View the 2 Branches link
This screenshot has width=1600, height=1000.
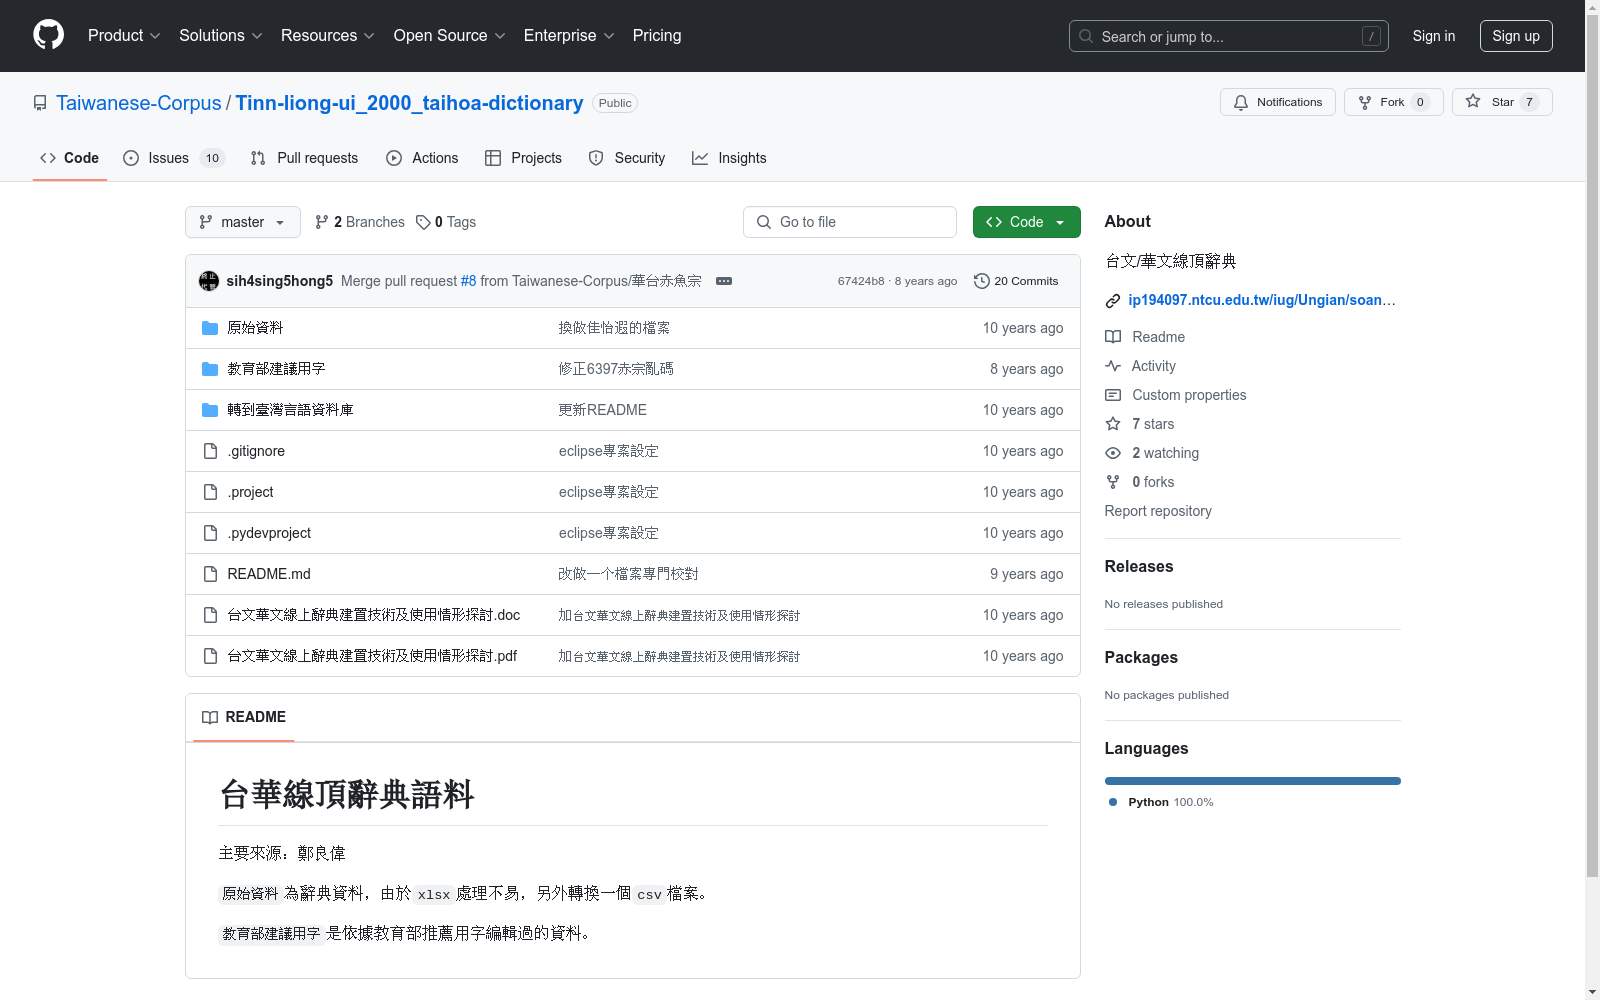pyautogui.click(x=360, y=222)
